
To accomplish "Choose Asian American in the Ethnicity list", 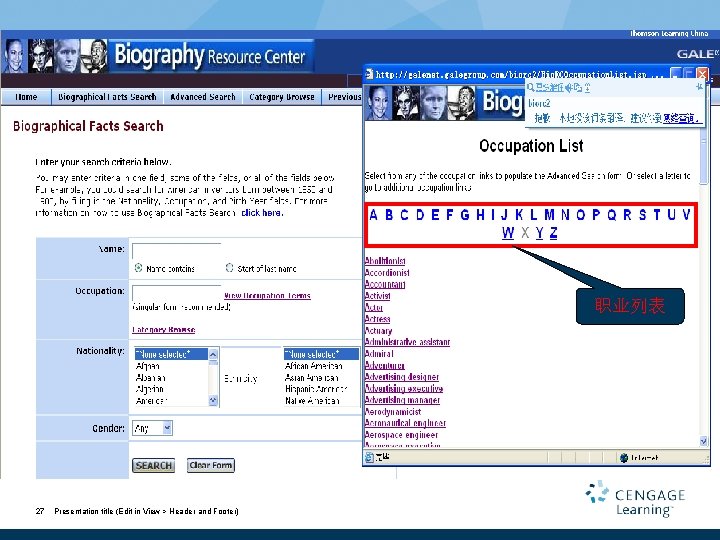I will (x=311, y=377).
